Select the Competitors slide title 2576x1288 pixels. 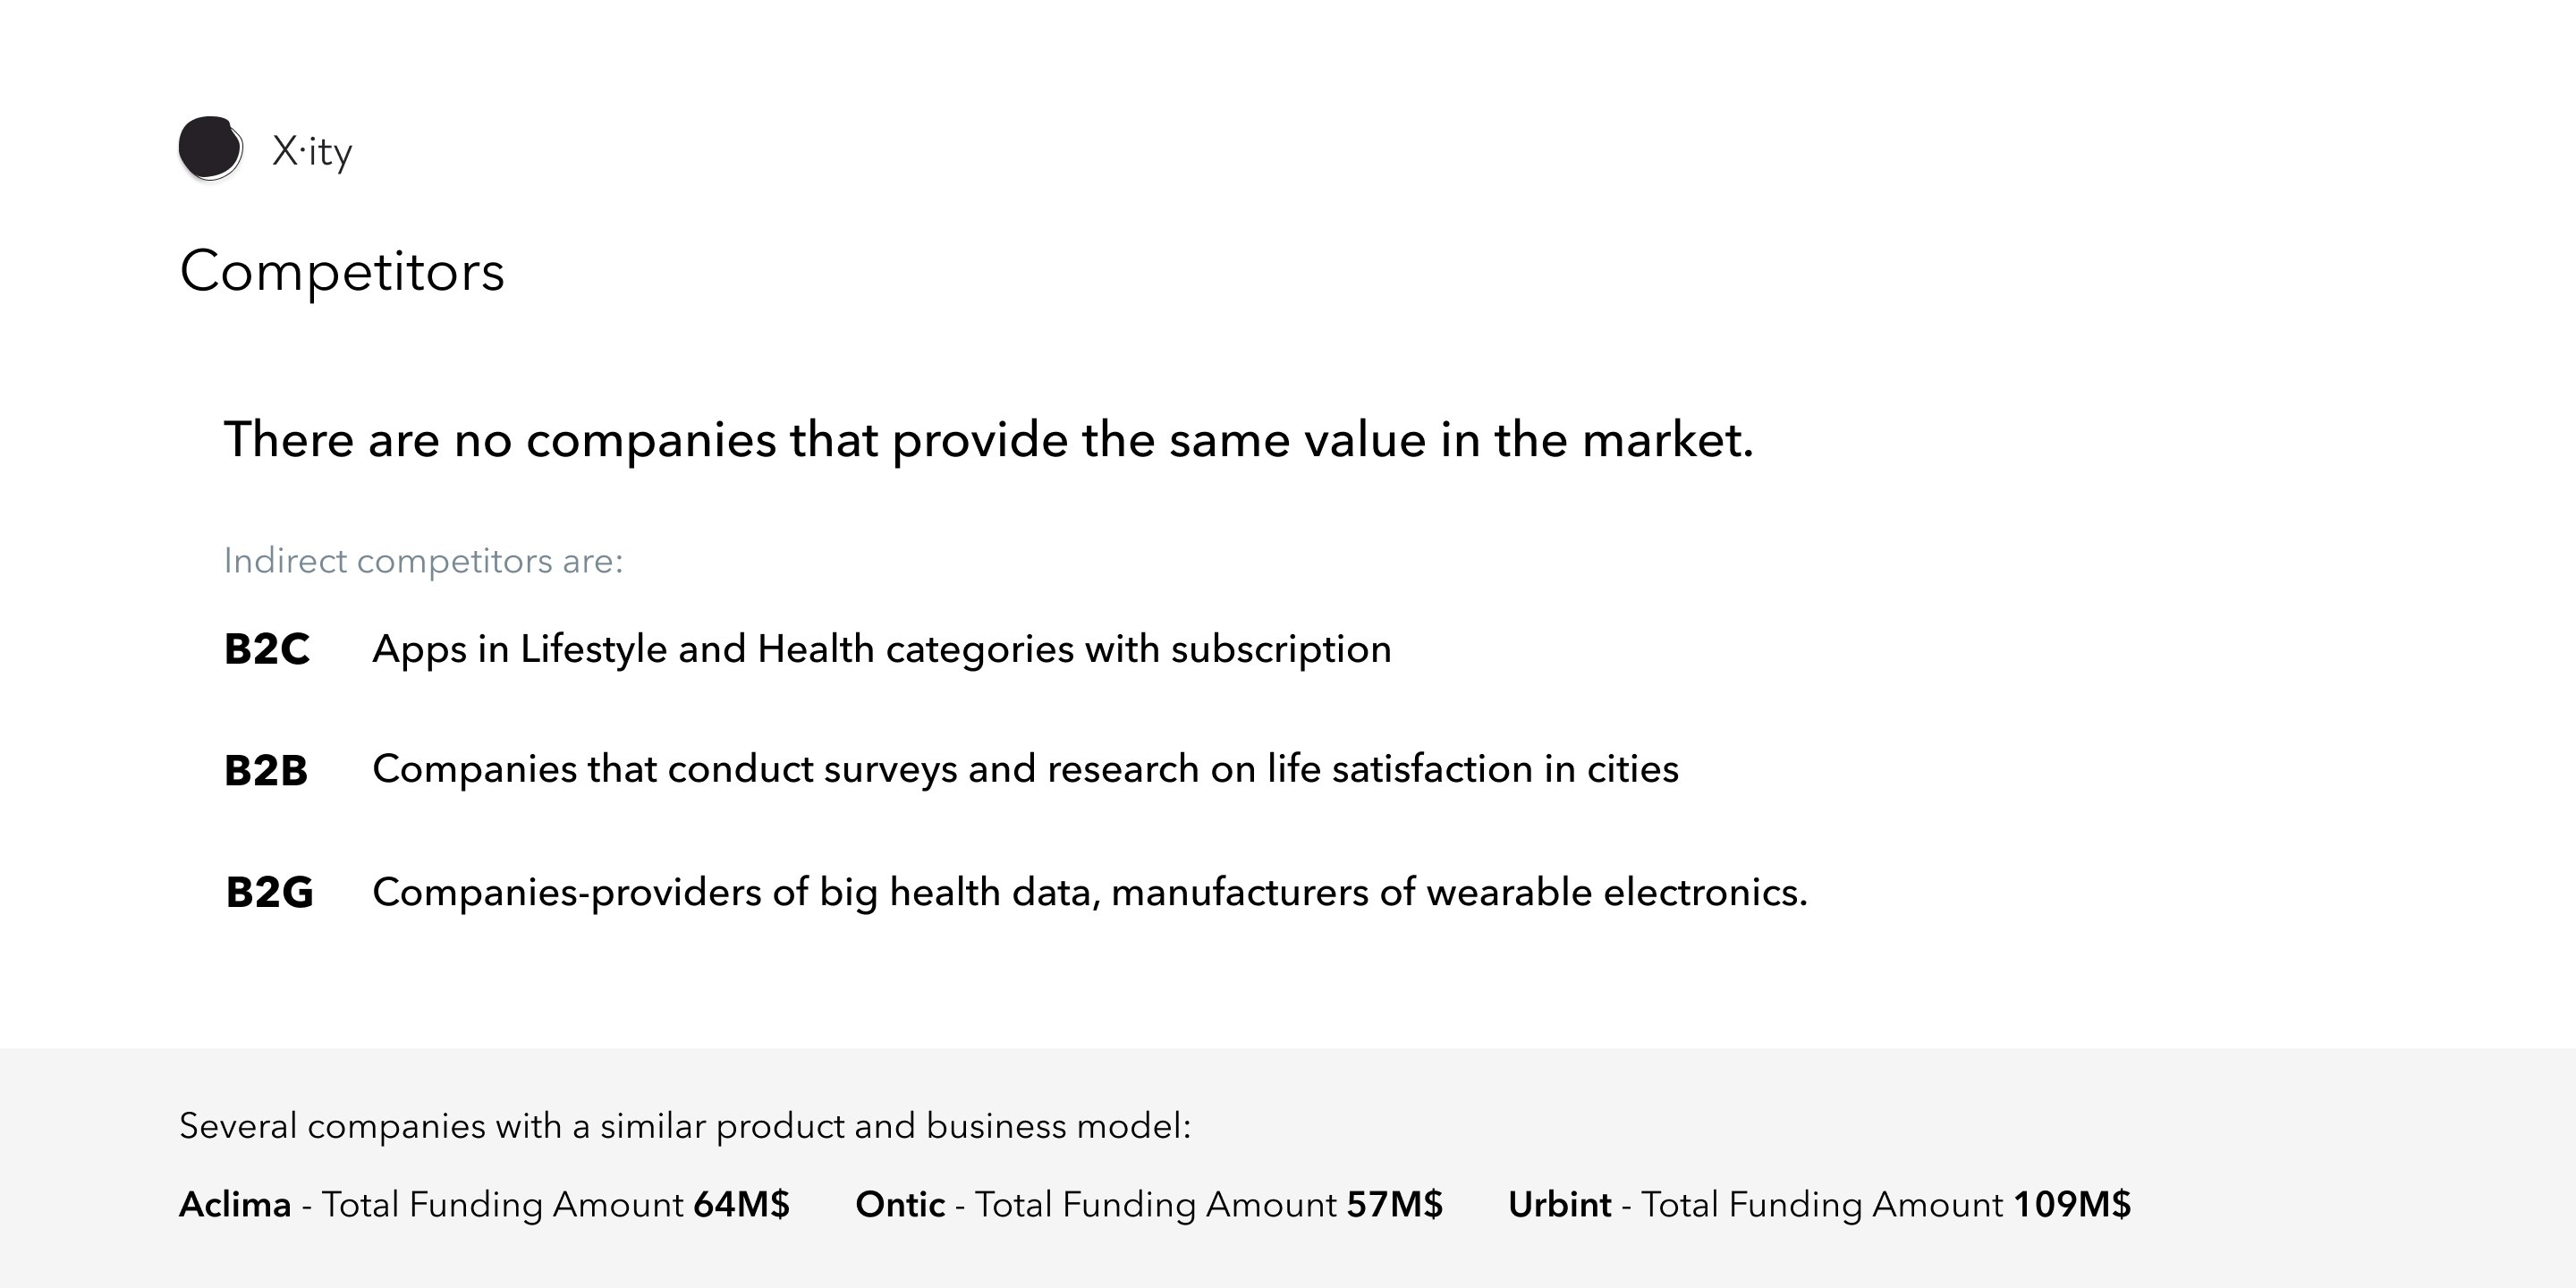[x=342, y=271]
